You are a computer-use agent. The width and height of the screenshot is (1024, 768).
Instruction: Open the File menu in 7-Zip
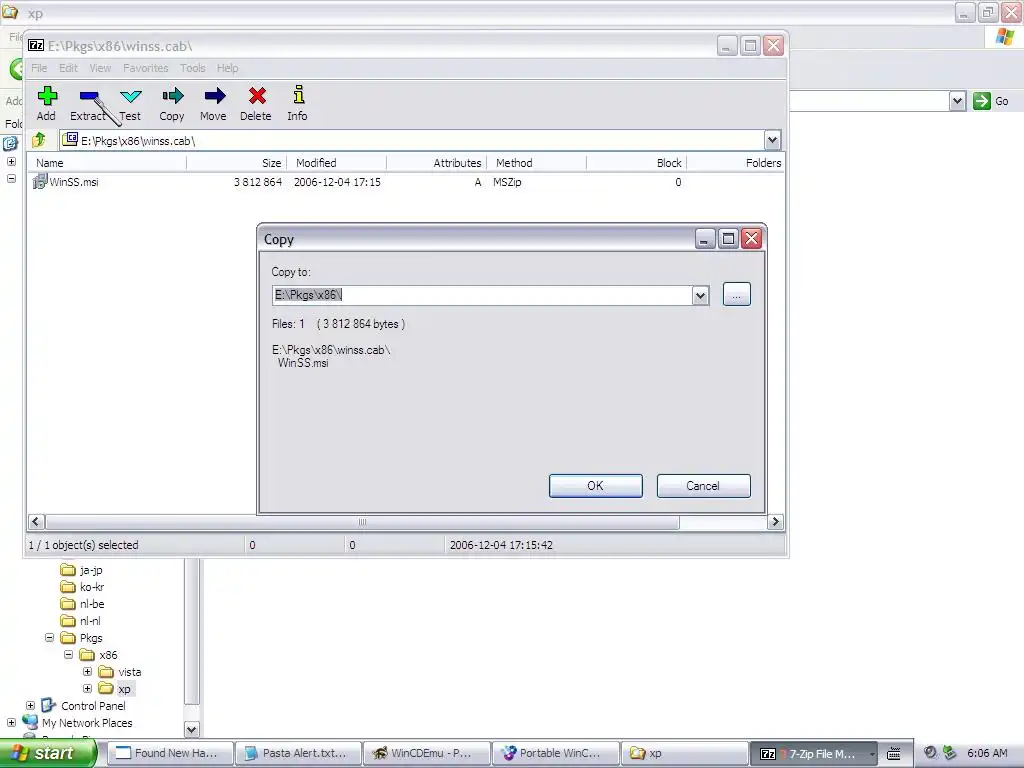coord(39,68)
